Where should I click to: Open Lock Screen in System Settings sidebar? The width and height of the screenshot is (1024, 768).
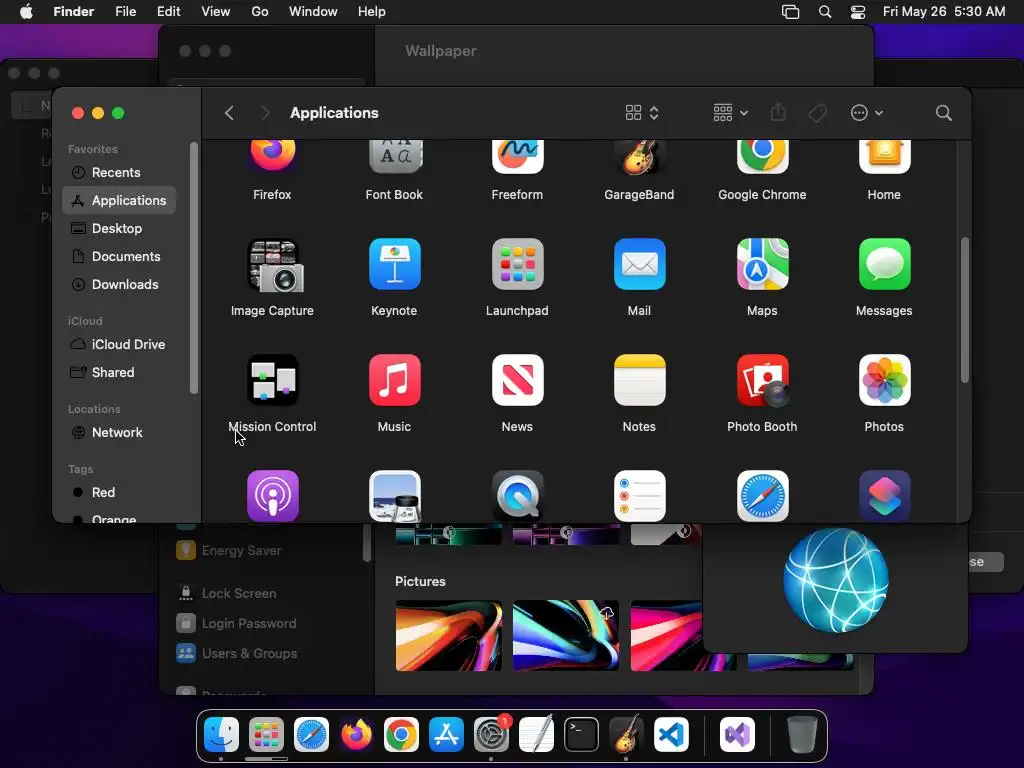click(x=238, y=593)
